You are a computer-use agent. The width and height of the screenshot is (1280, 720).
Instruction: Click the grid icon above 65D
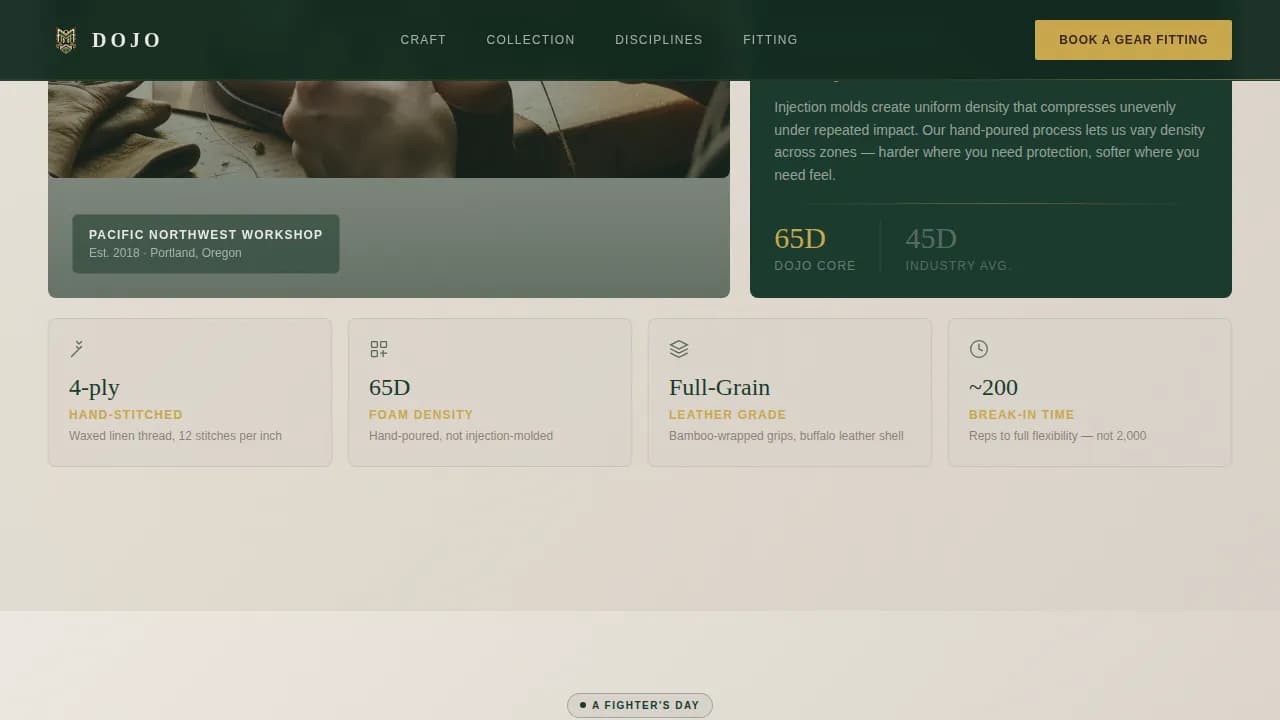pos(378,348)
